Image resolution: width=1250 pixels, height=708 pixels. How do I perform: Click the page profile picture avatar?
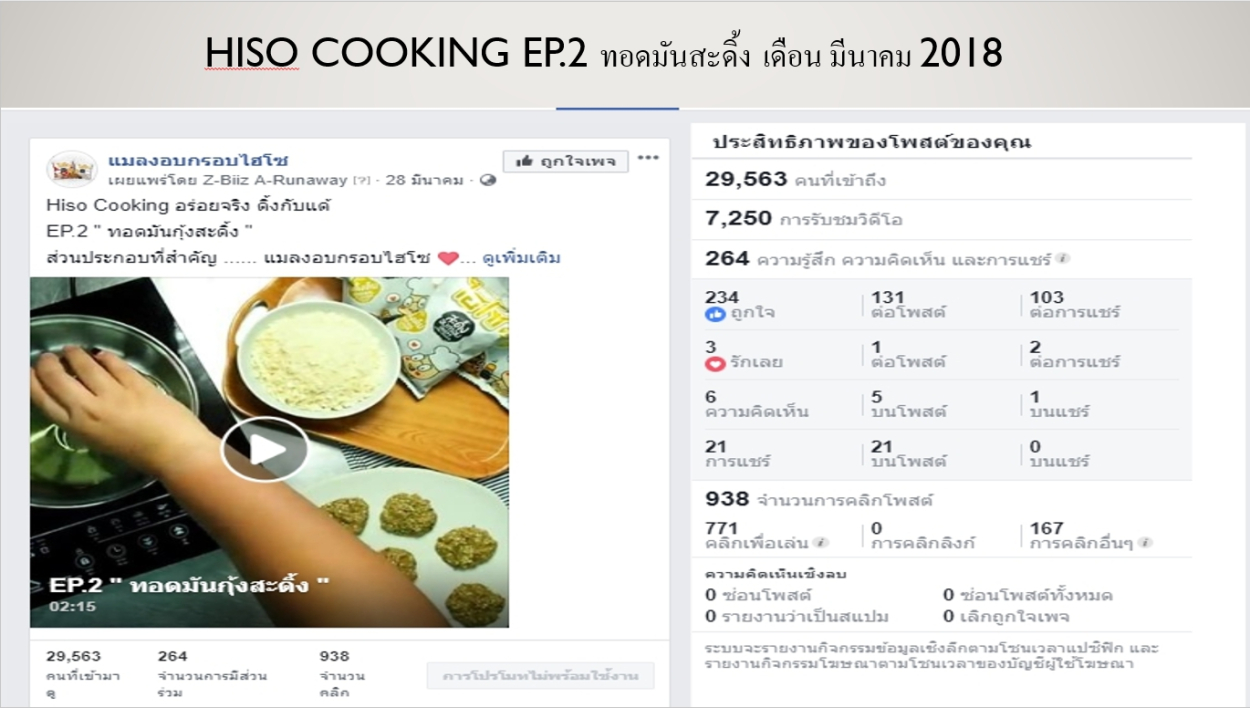pyautogui.click(x=71, y=169)
